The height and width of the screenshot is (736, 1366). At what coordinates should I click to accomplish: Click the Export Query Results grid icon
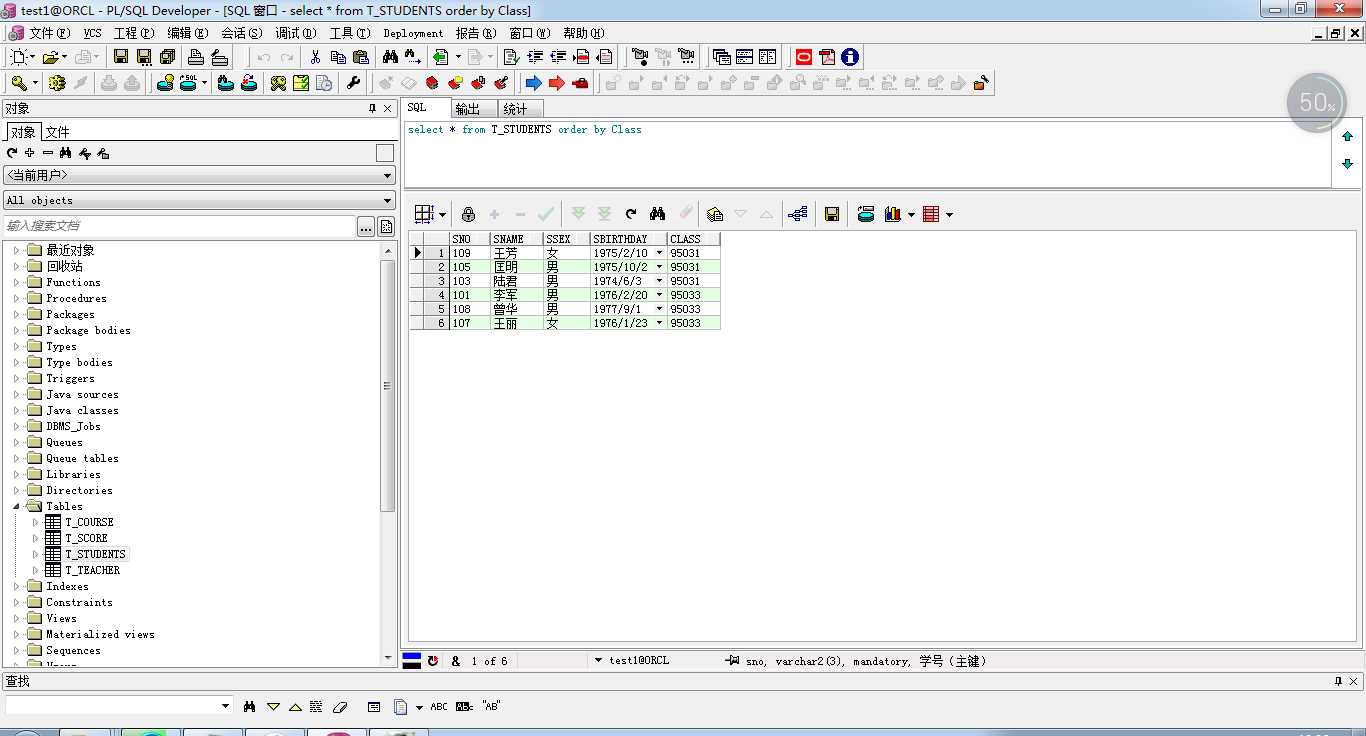click(x=930, y=214)
